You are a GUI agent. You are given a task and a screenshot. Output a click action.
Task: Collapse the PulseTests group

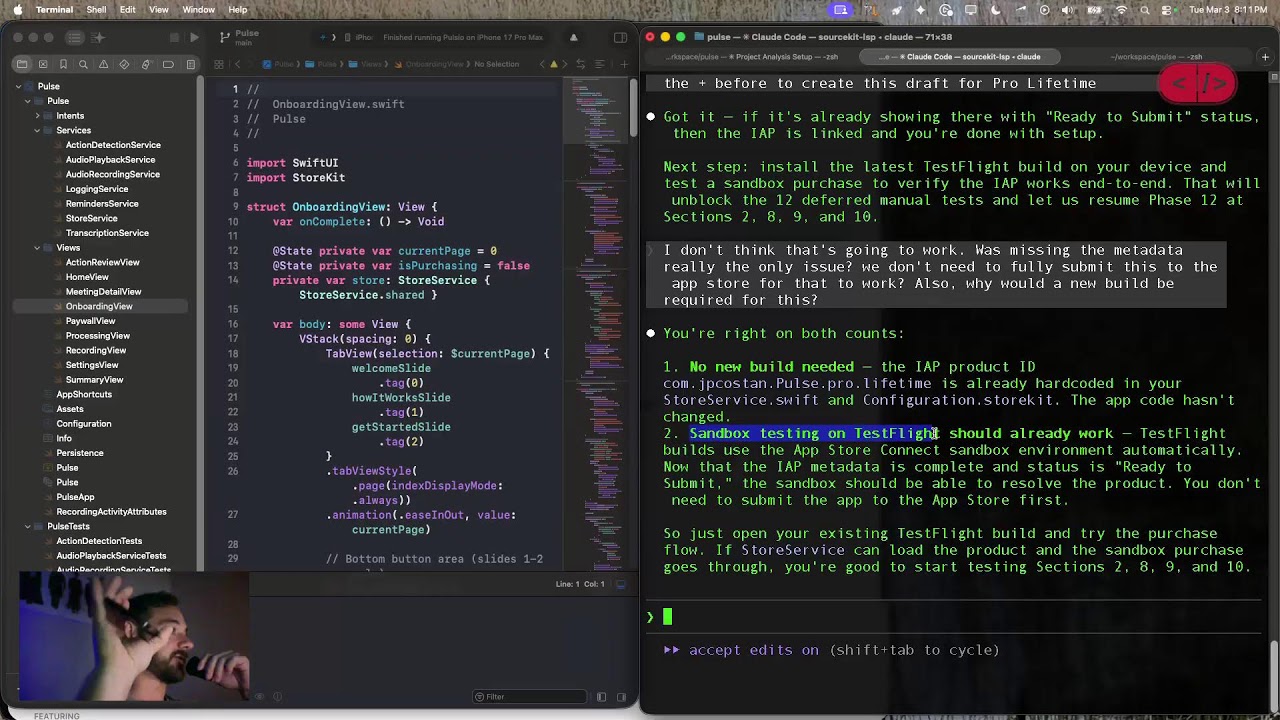(28, 526)
